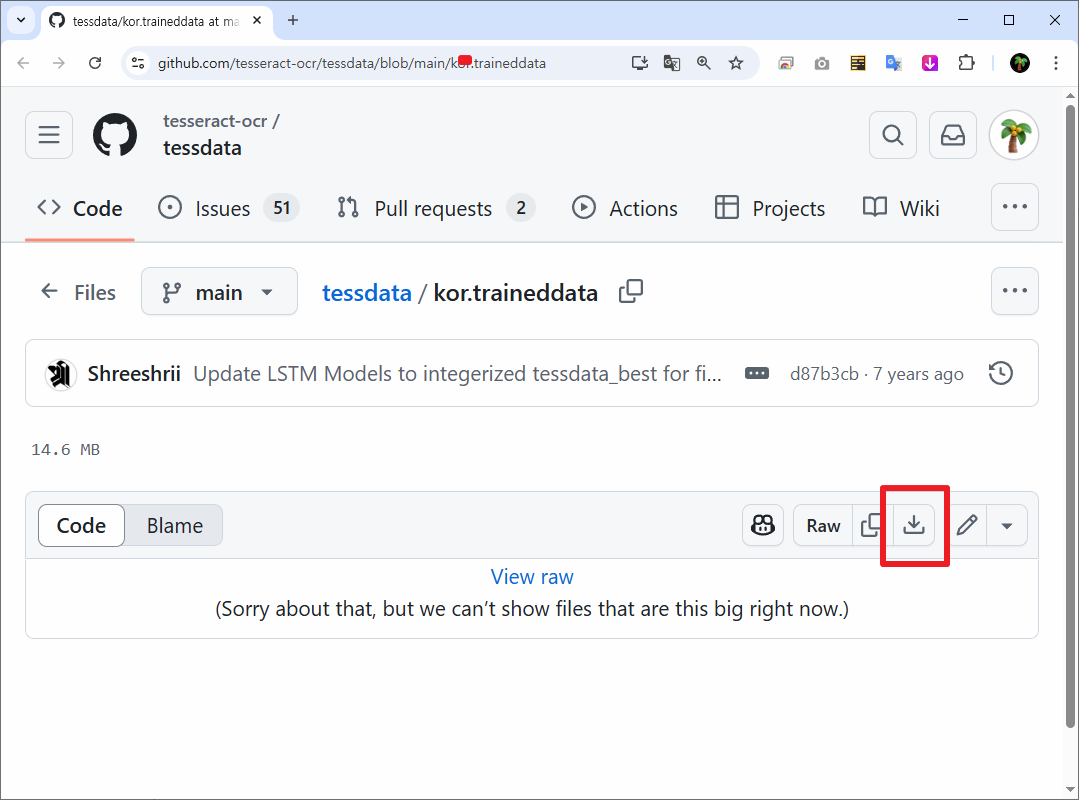1079x800 pixels.
Task: Copy file path icon next to kor.traineddata
Action: pyautogui.click(x=630, y=292)
